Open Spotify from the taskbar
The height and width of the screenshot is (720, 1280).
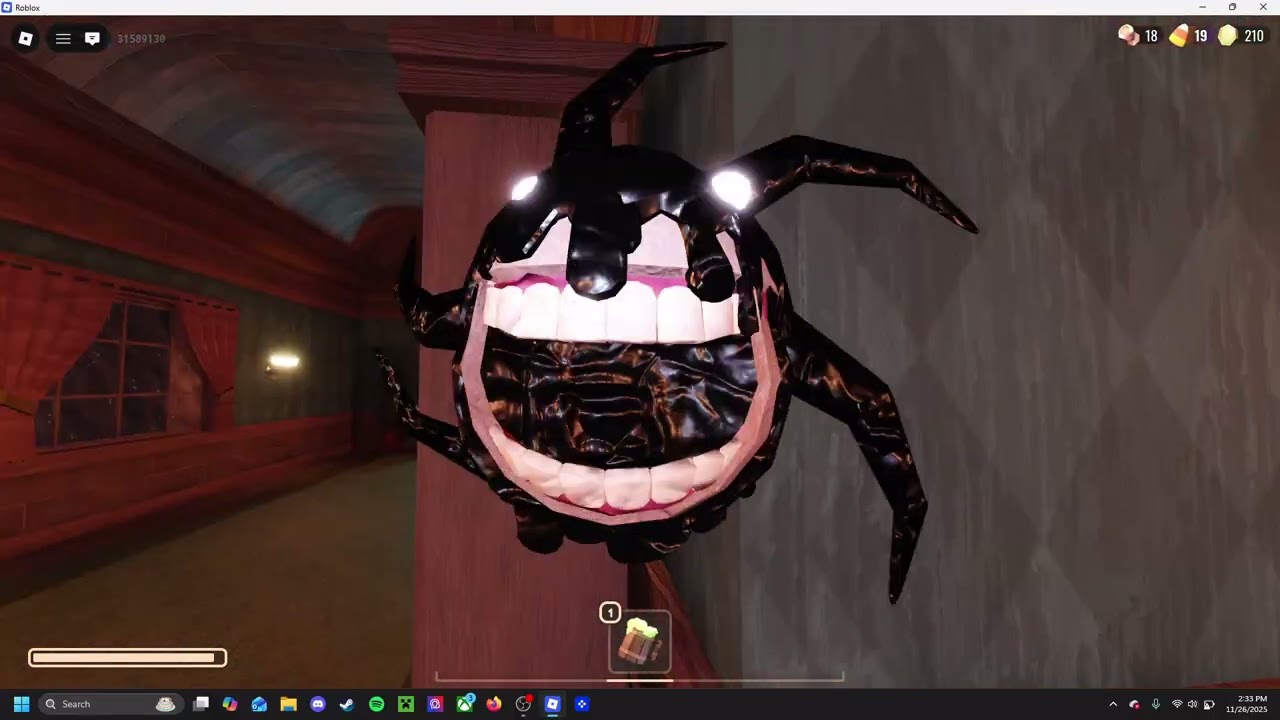[376, 704]
